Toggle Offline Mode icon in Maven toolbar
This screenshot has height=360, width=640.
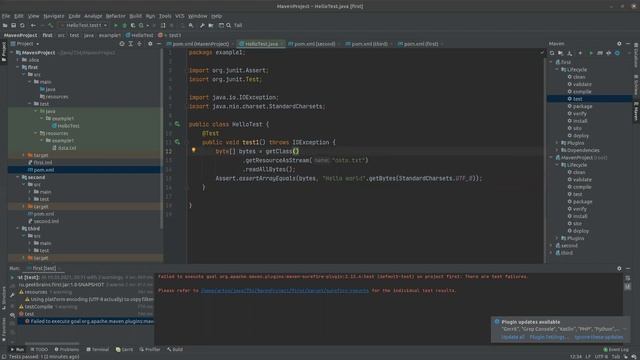point(609,53)
